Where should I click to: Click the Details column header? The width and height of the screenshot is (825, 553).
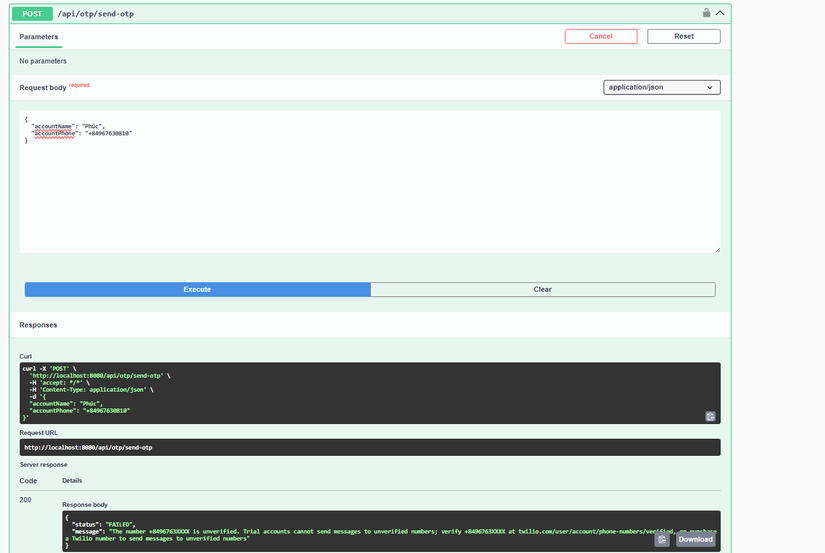pyautogui.click(x=72, y=480)
